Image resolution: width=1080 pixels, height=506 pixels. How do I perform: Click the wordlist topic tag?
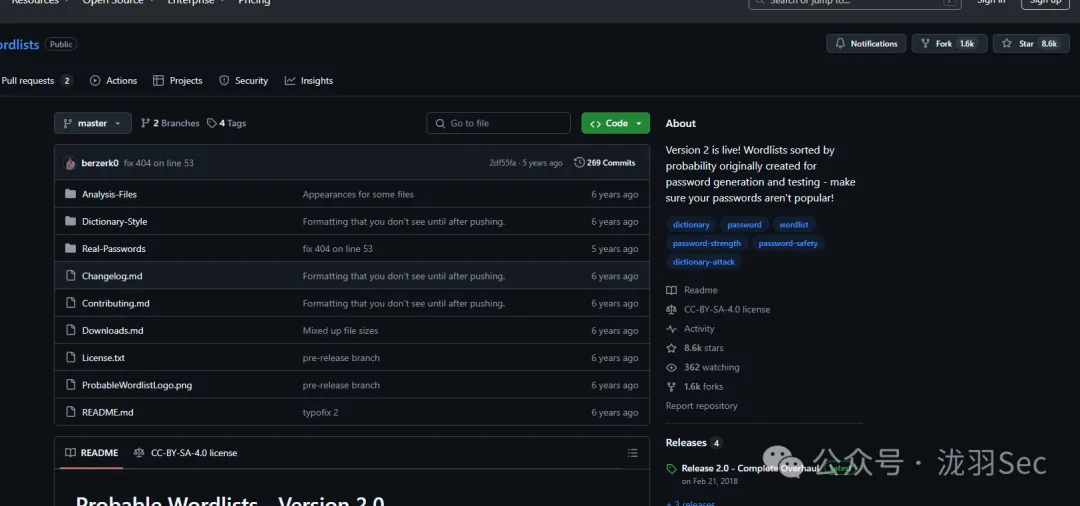794,224
